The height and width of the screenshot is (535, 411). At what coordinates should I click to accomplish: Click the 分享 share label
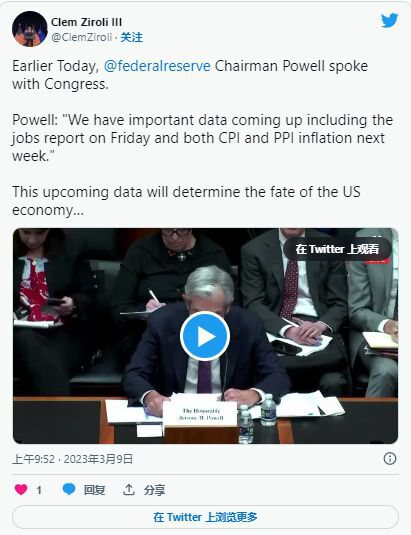pos(154,490)
